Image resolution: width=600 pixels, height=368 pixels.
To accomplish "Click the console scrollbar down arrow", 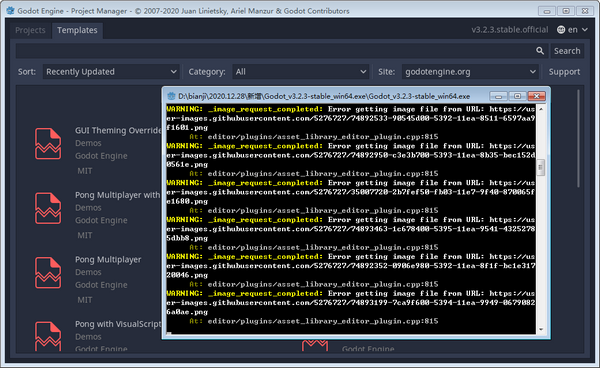I will click(541, 329).
